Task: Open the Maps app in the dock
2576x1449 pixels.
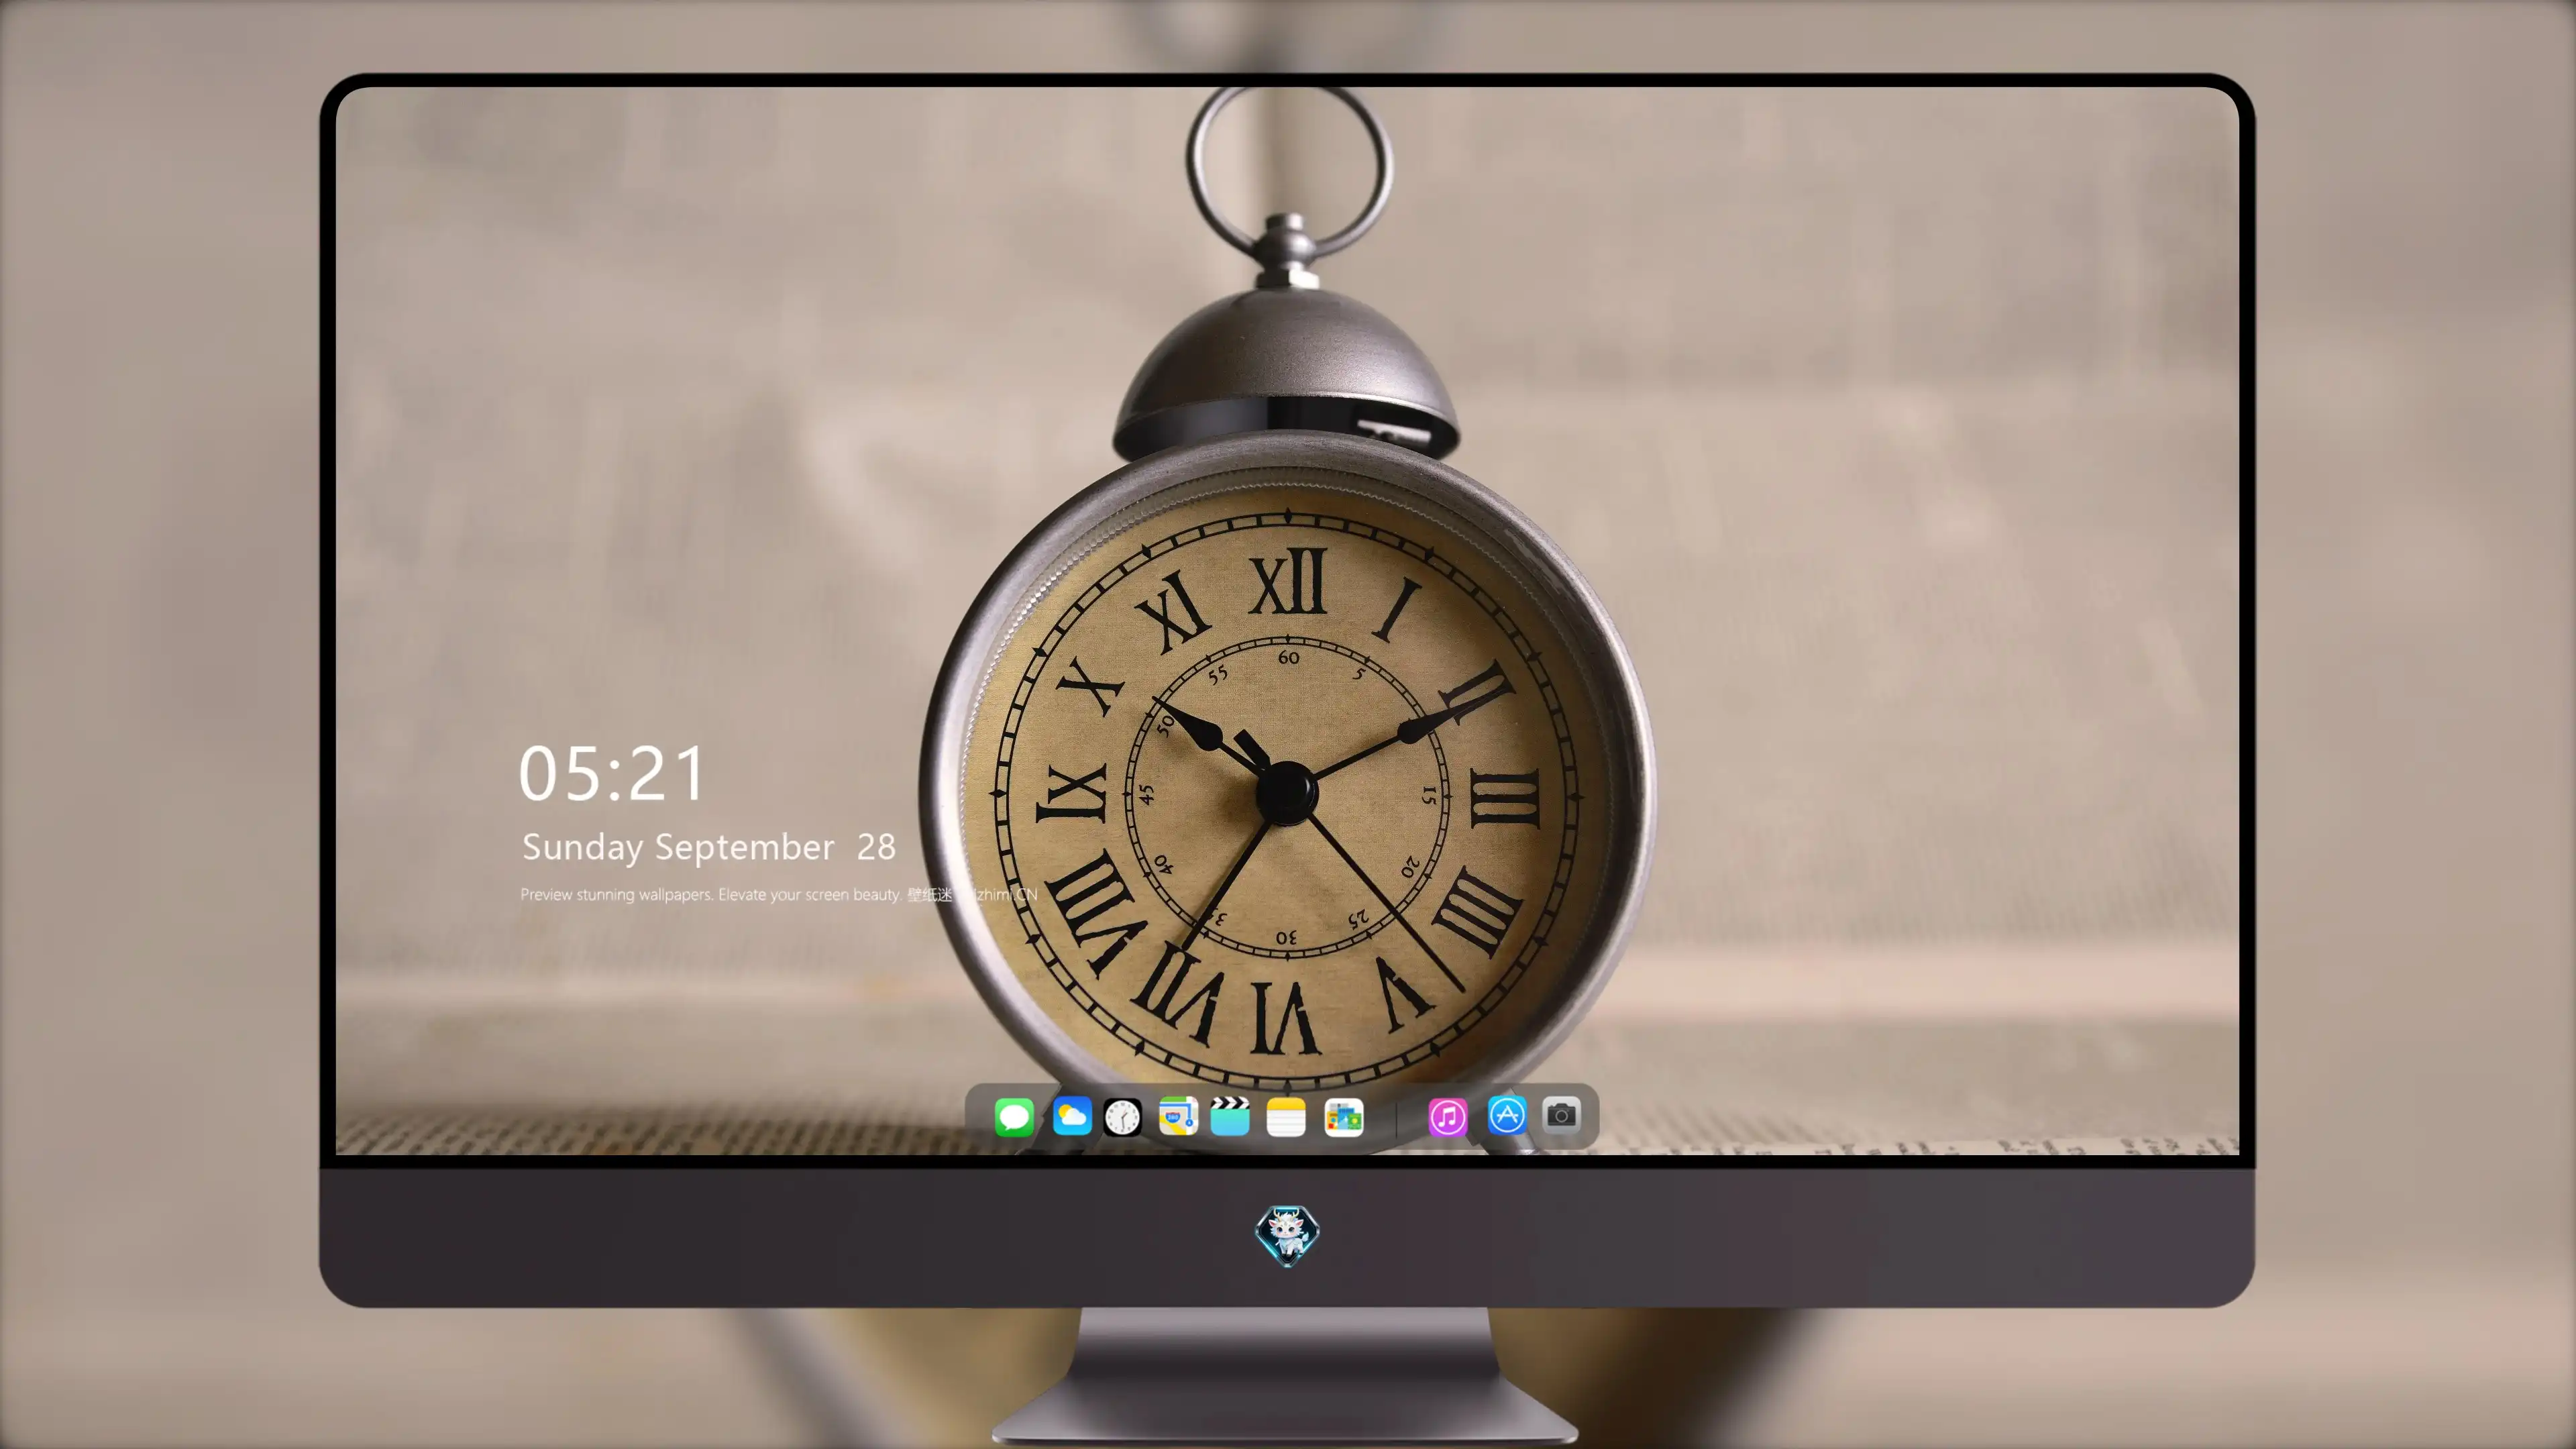Action: coord(1178,1116)
